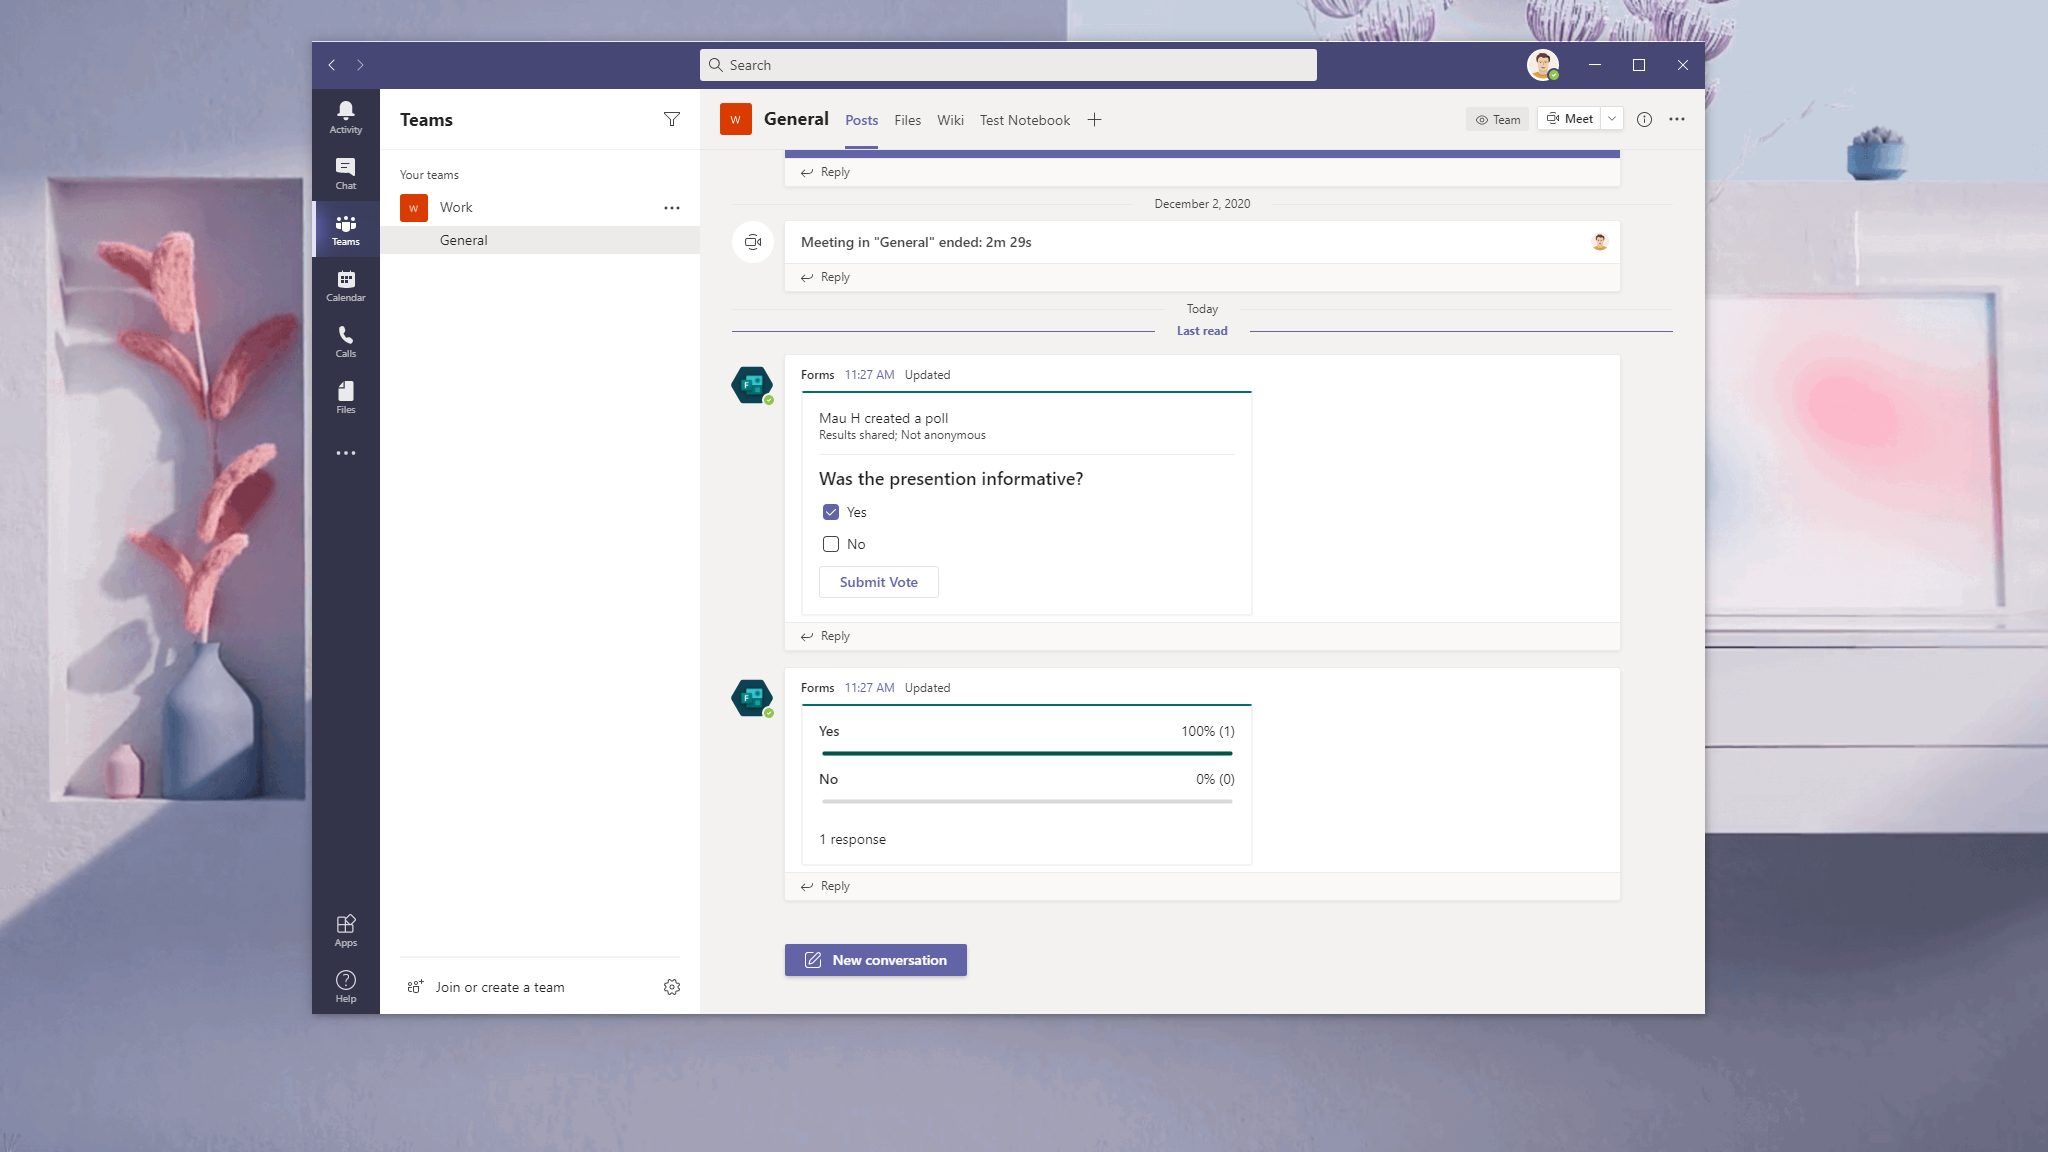Click the Submit Vote button

878,582
